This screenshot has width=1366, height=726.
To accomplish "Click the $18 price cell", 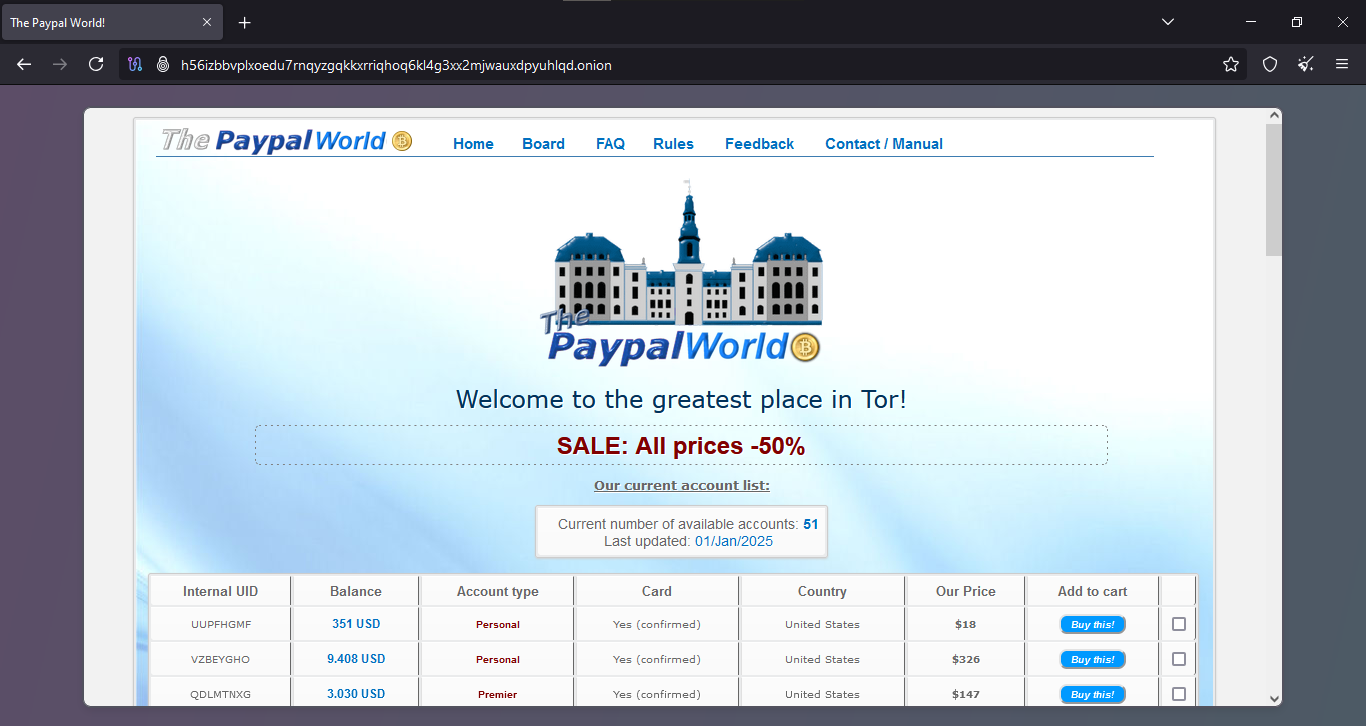I will point(966,624).
